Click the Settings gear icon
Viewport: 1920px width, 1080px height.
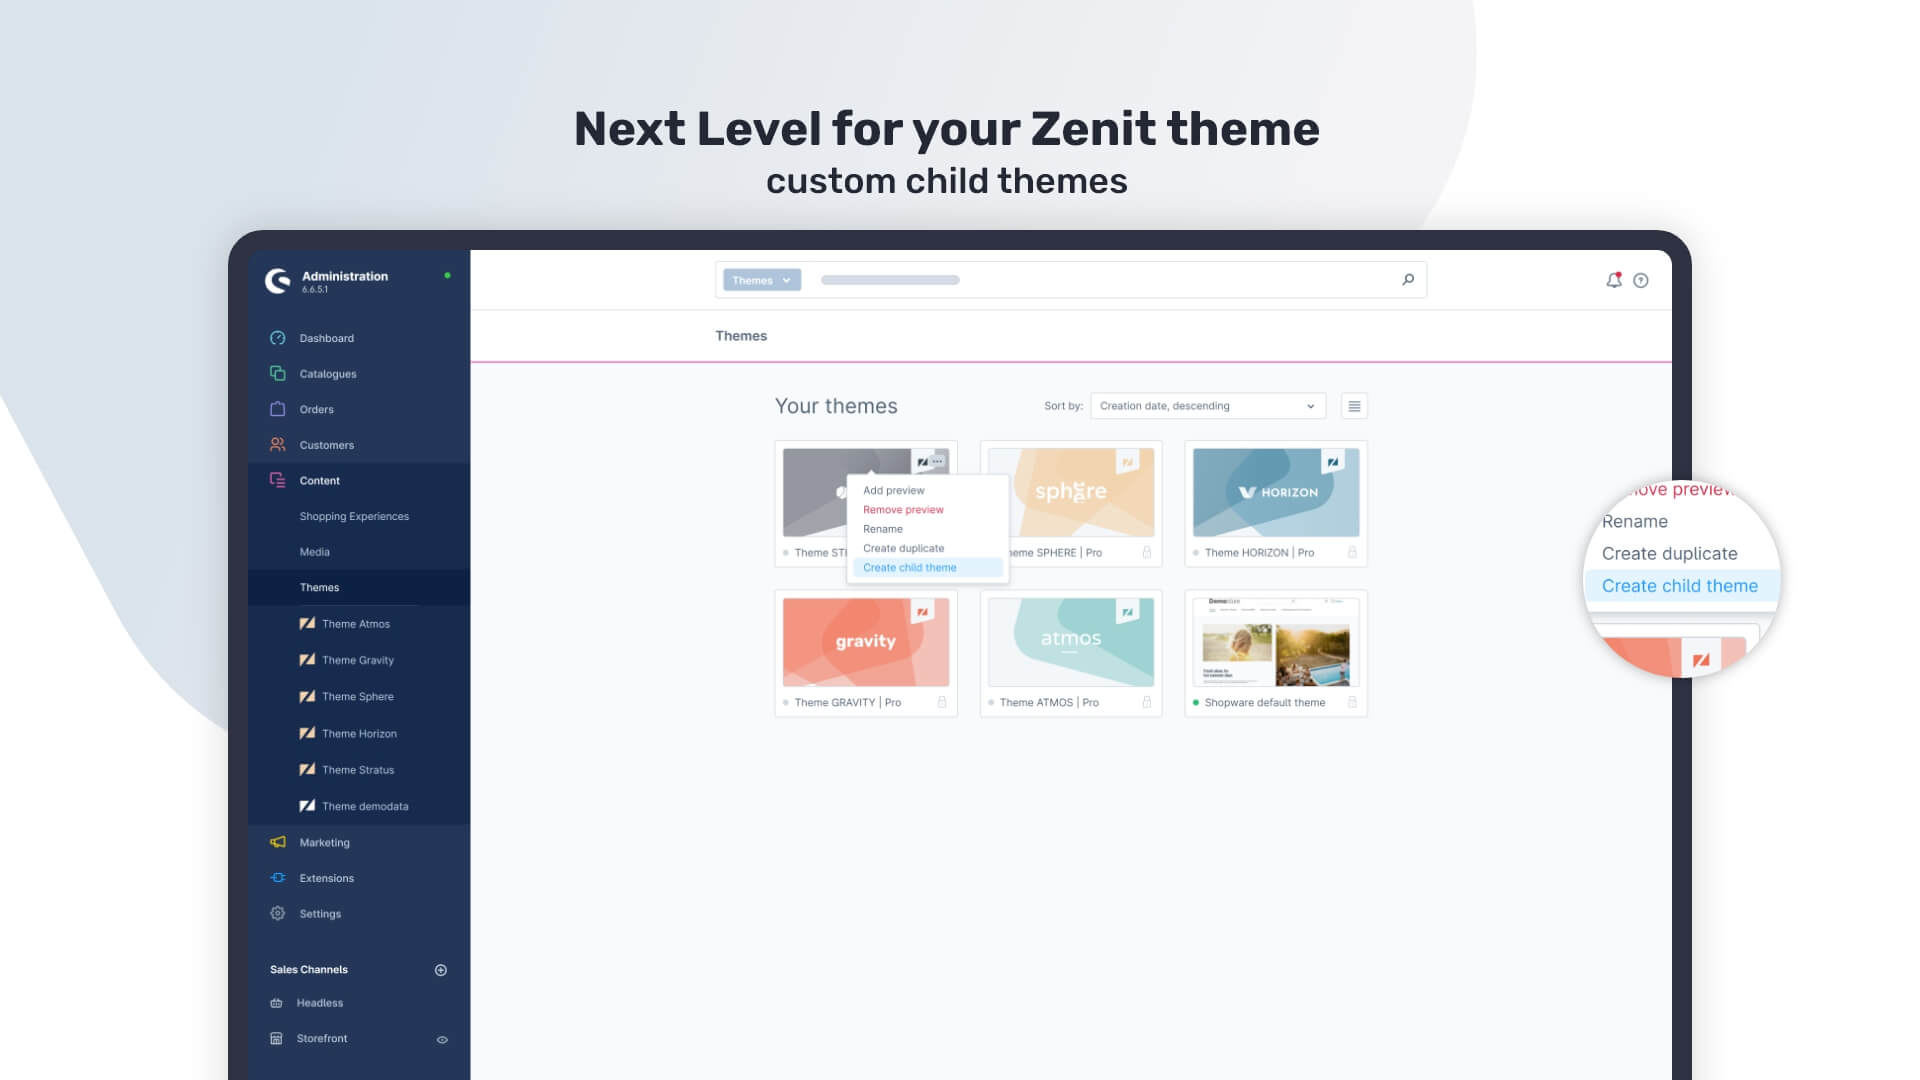coord(277,913)
